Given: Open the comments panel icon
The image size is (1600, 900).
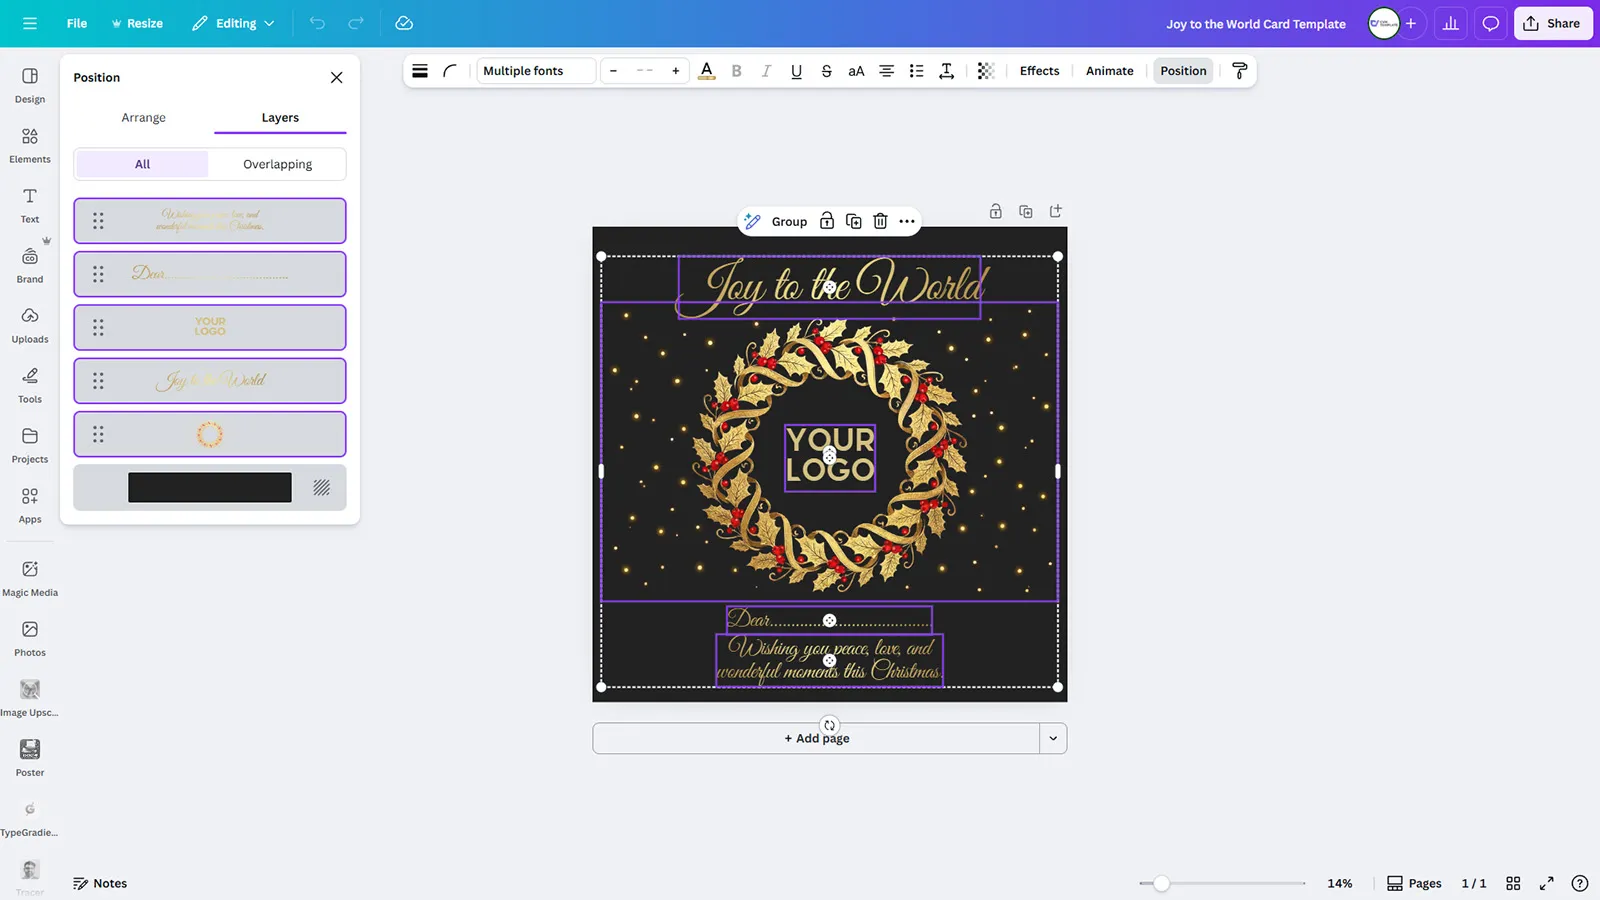Looking at the screenshot, I should (x=1490, y=22).
